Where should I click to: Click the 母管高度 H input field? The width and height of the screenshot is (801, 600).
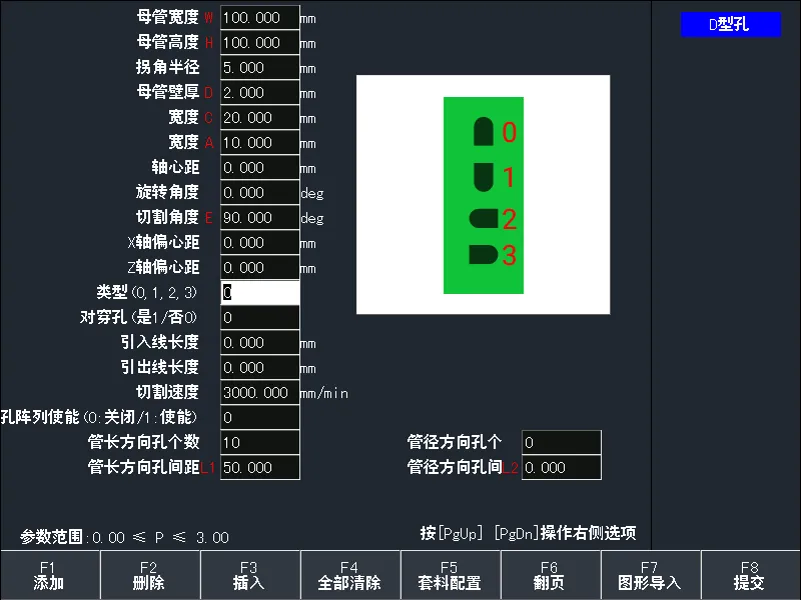260,43
